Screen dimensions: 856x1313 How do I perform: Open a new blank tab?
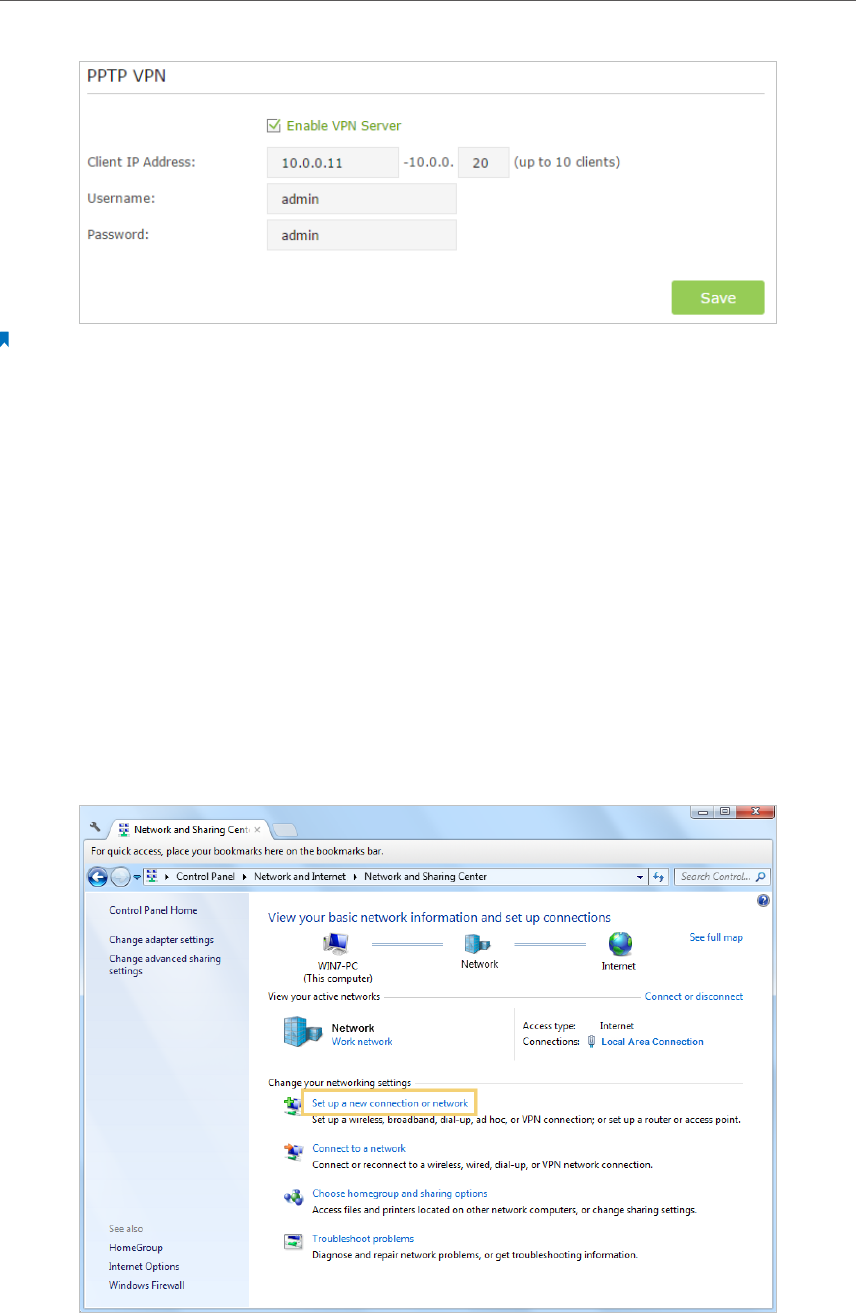click(284, 829)
